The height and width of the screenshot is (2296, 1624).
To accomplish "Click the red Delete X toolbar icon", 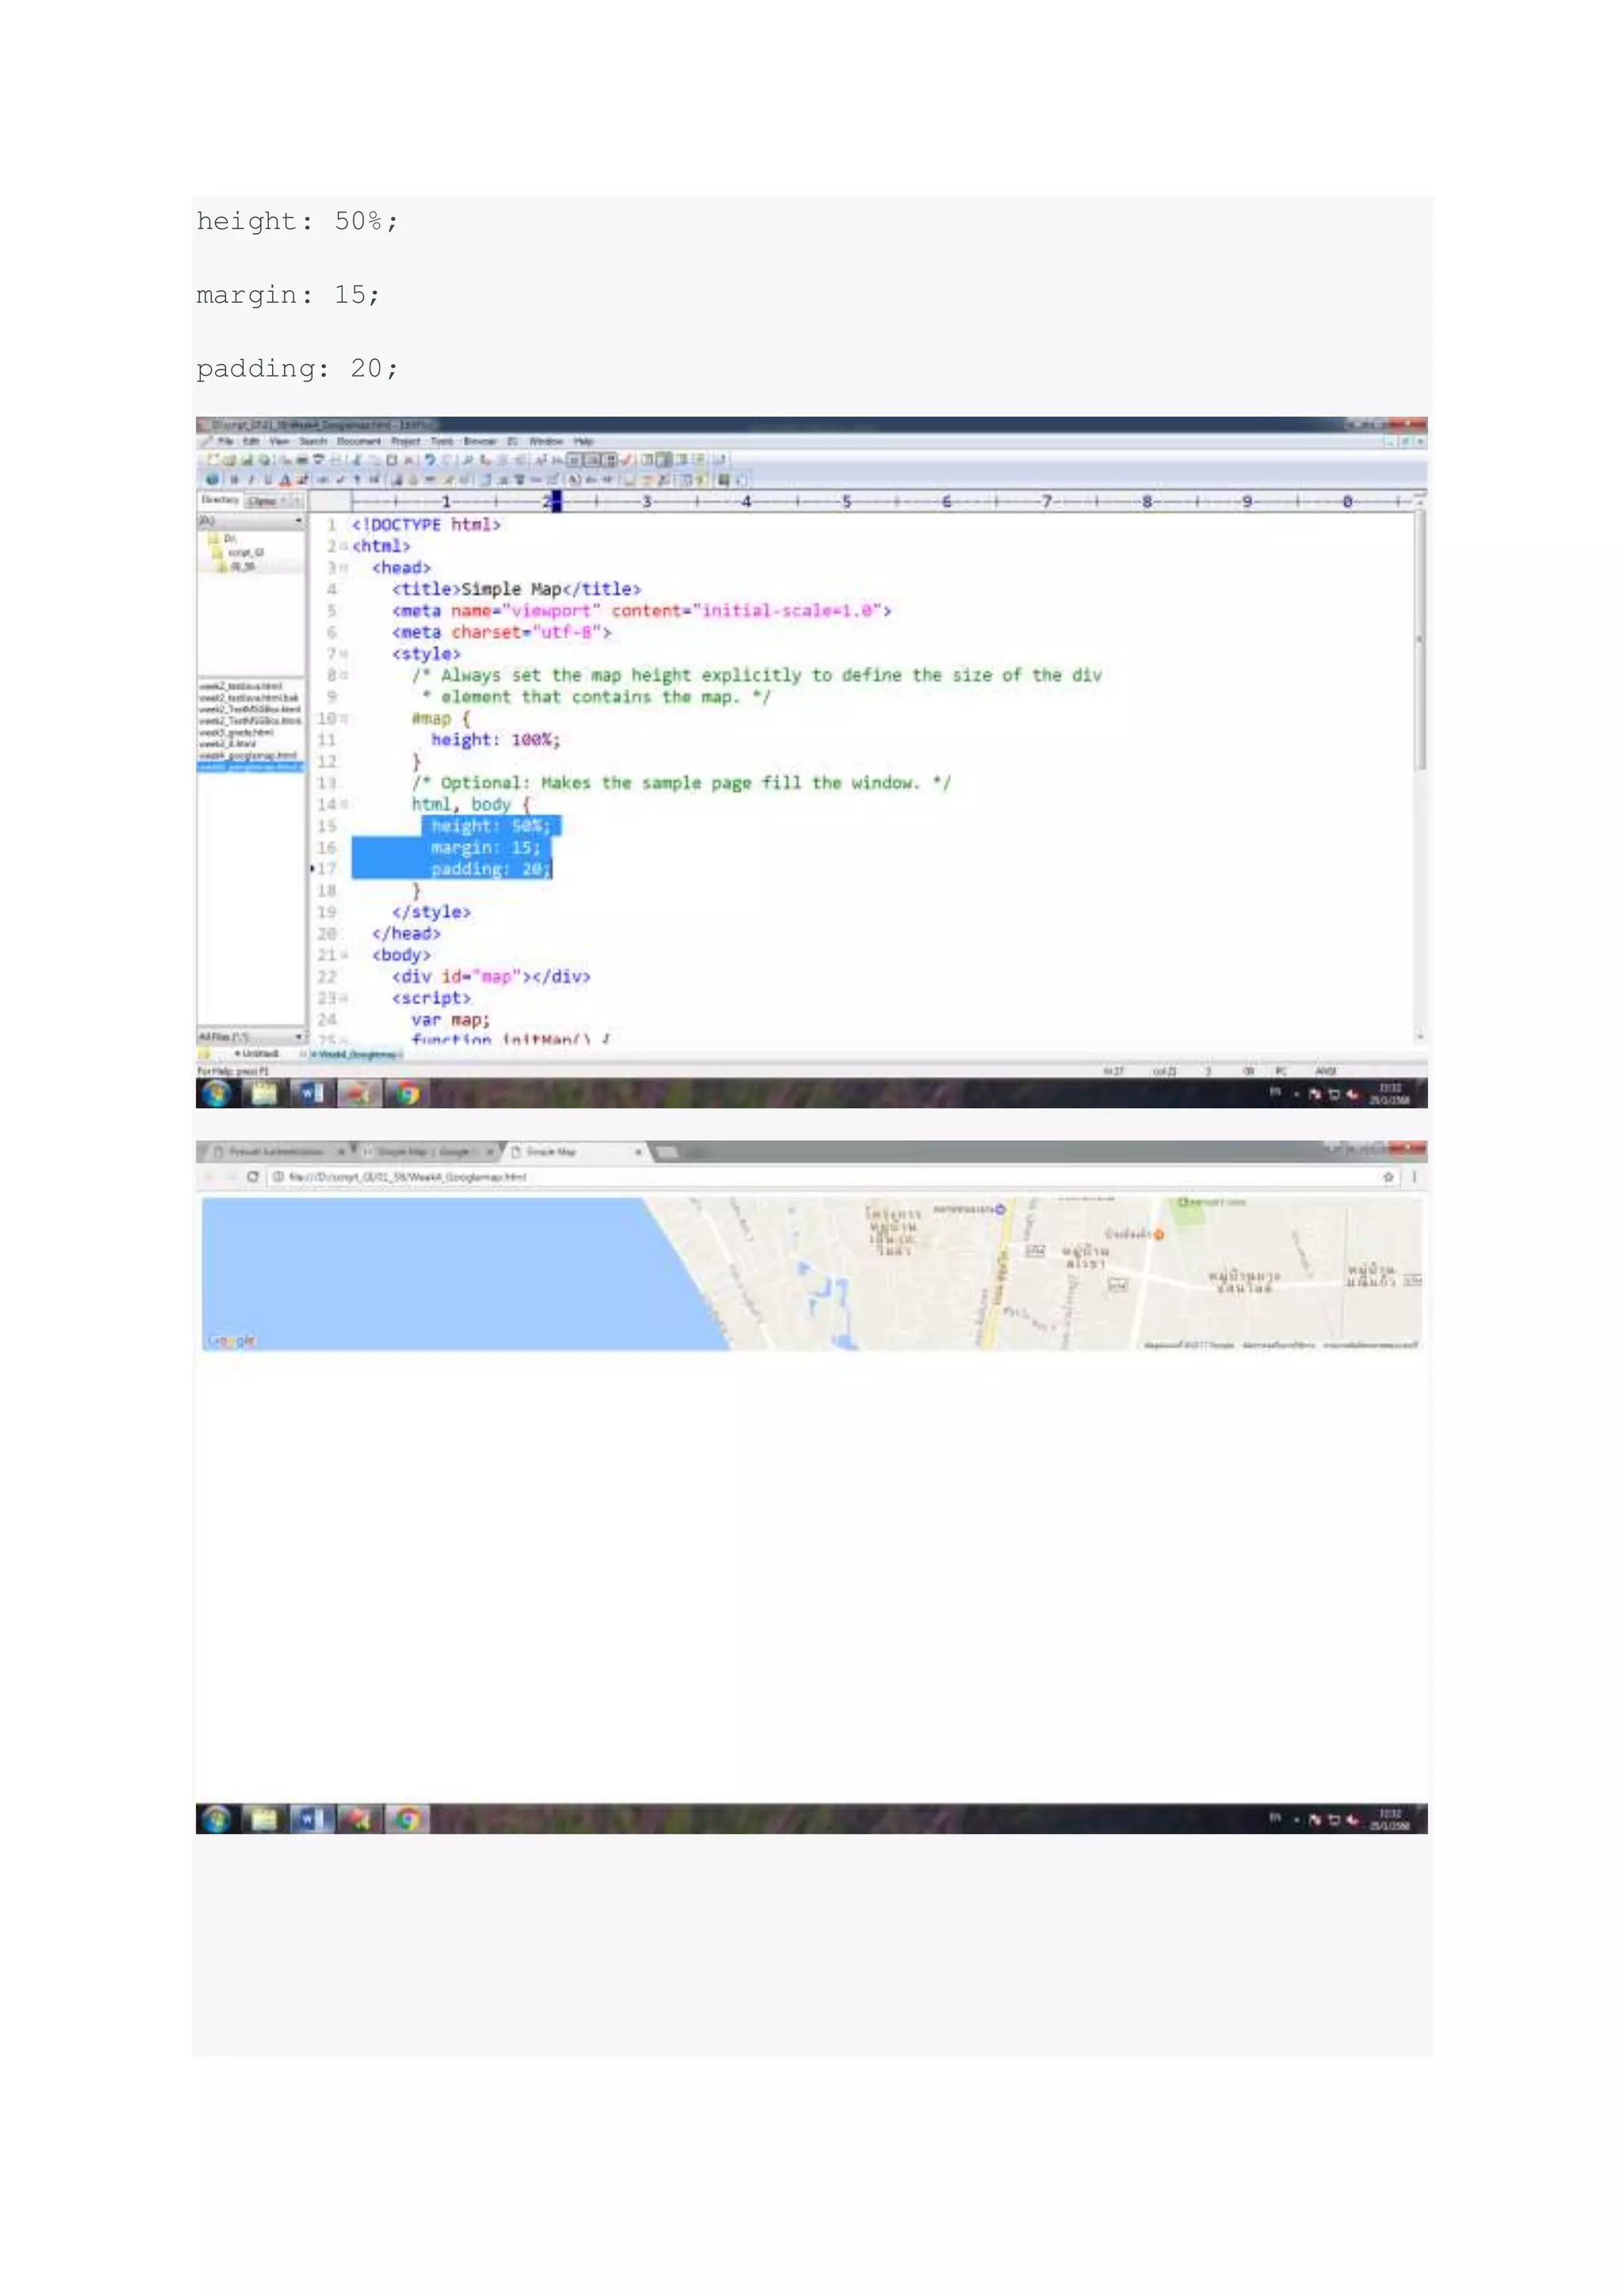I will click(409, 460).
